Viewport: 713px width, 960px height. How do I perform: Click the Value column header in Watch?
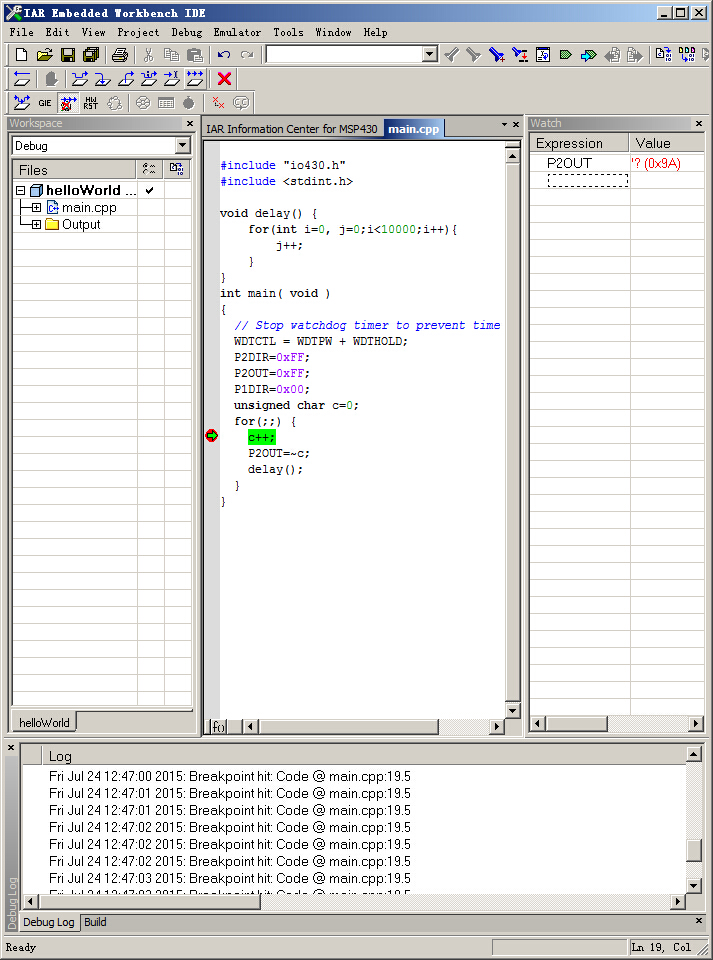point(667,143)
